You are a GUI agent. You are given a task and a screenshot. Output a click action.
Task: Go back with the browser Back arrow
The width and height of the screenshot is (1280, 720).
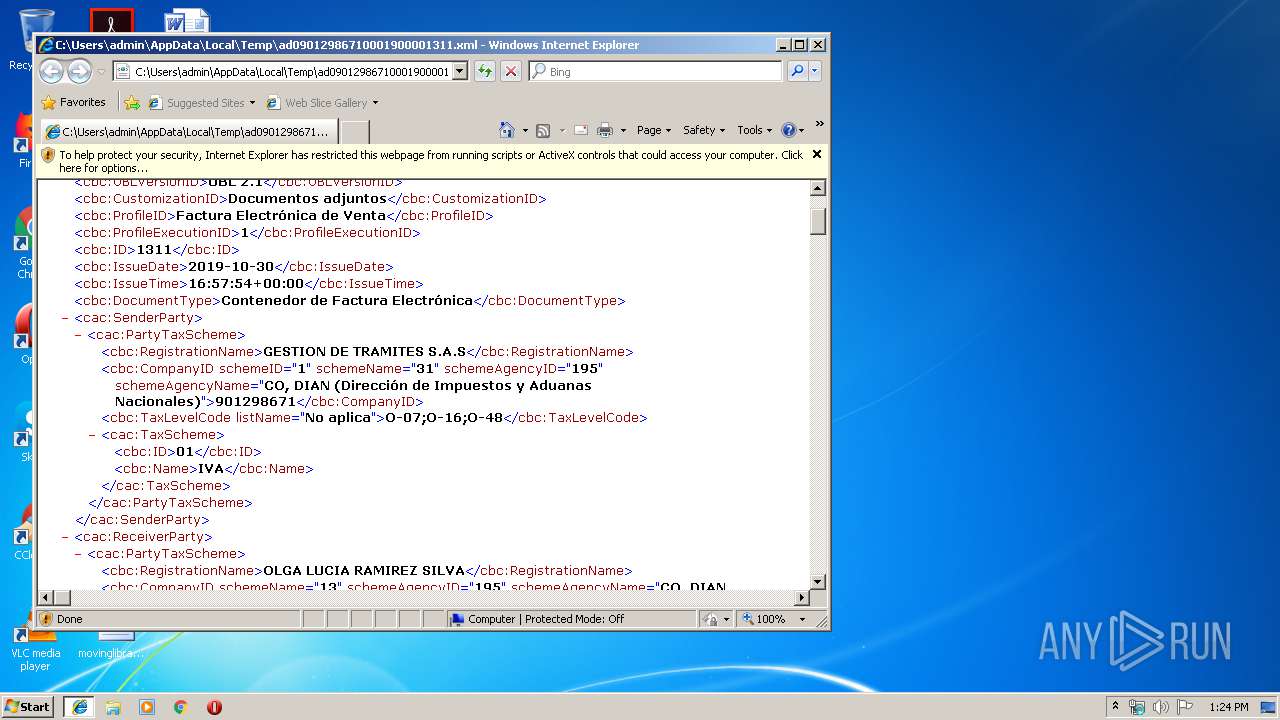(51, 71)
